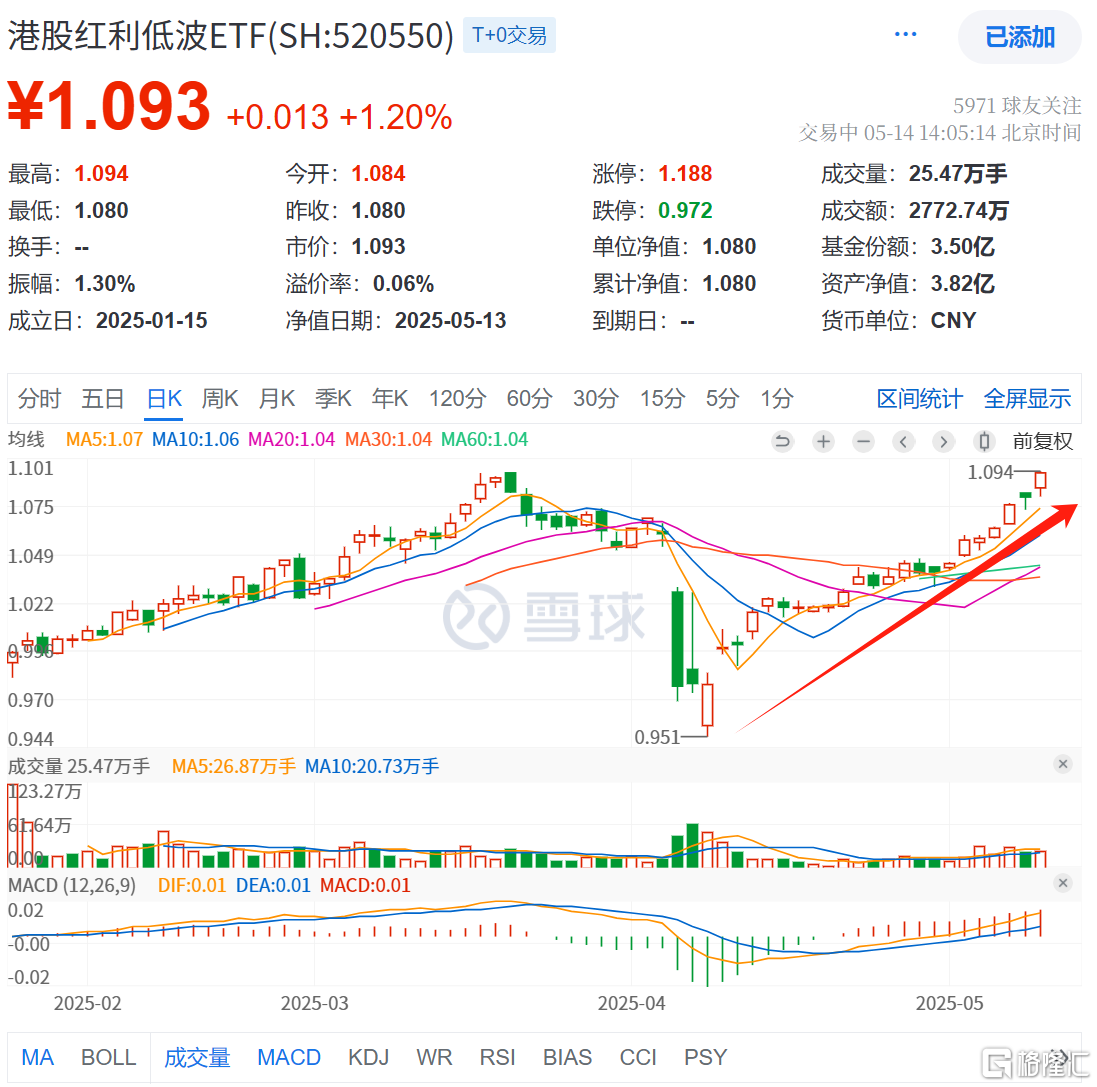
Task: Switch to 30分 chart tab
Action: click(595, 399)
